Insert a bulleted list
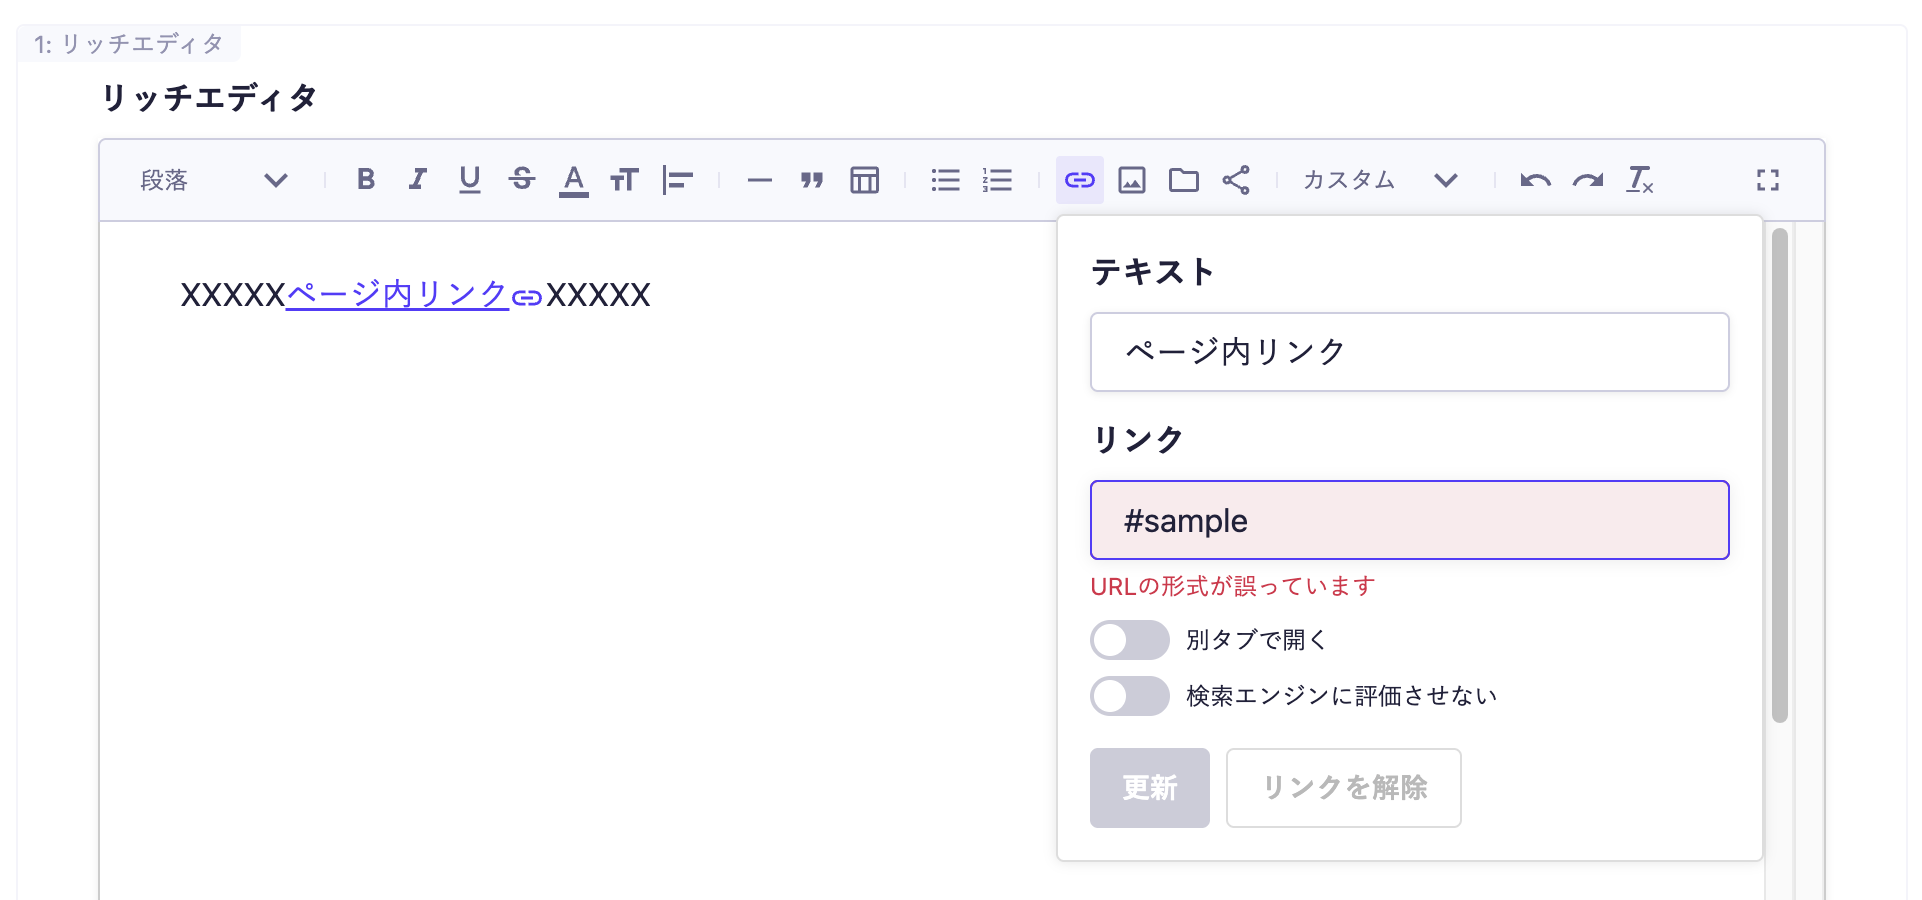This screenshot has height=900, width=1922. click(x=944, y=180)
